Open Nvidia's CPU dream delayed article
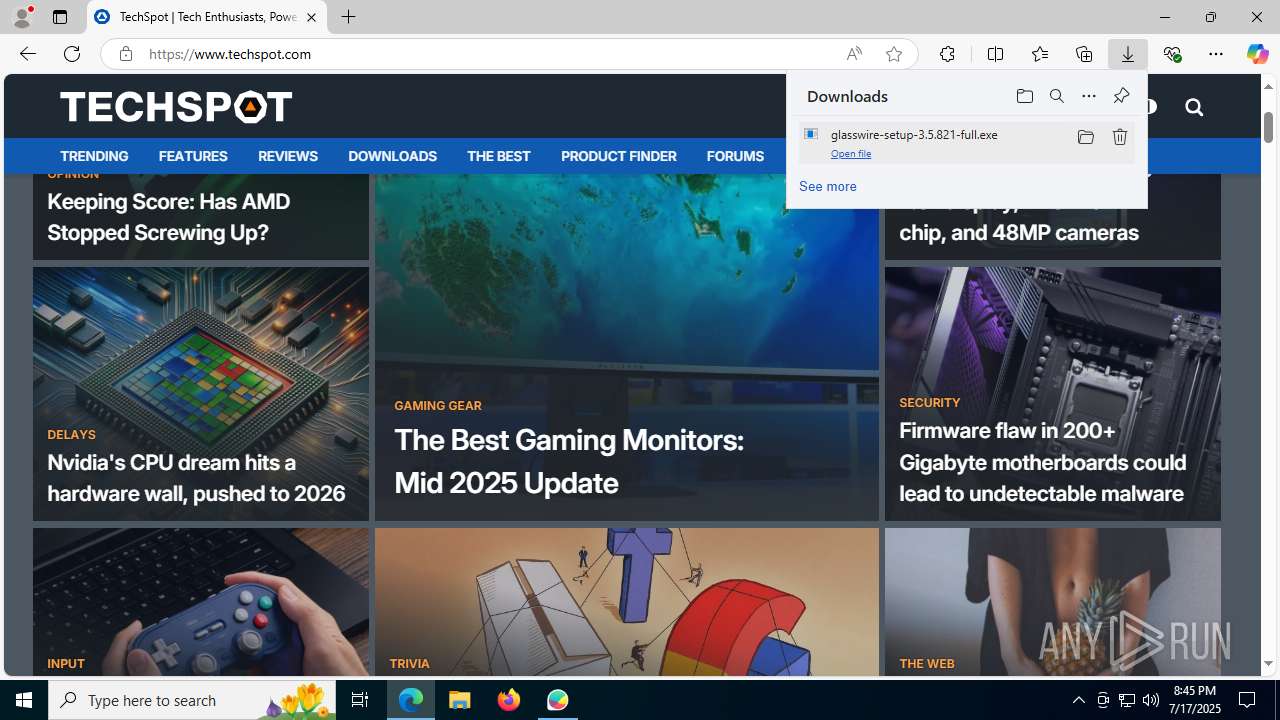Viewport: 1280px width, 720px height. click(x=196, y=478)
